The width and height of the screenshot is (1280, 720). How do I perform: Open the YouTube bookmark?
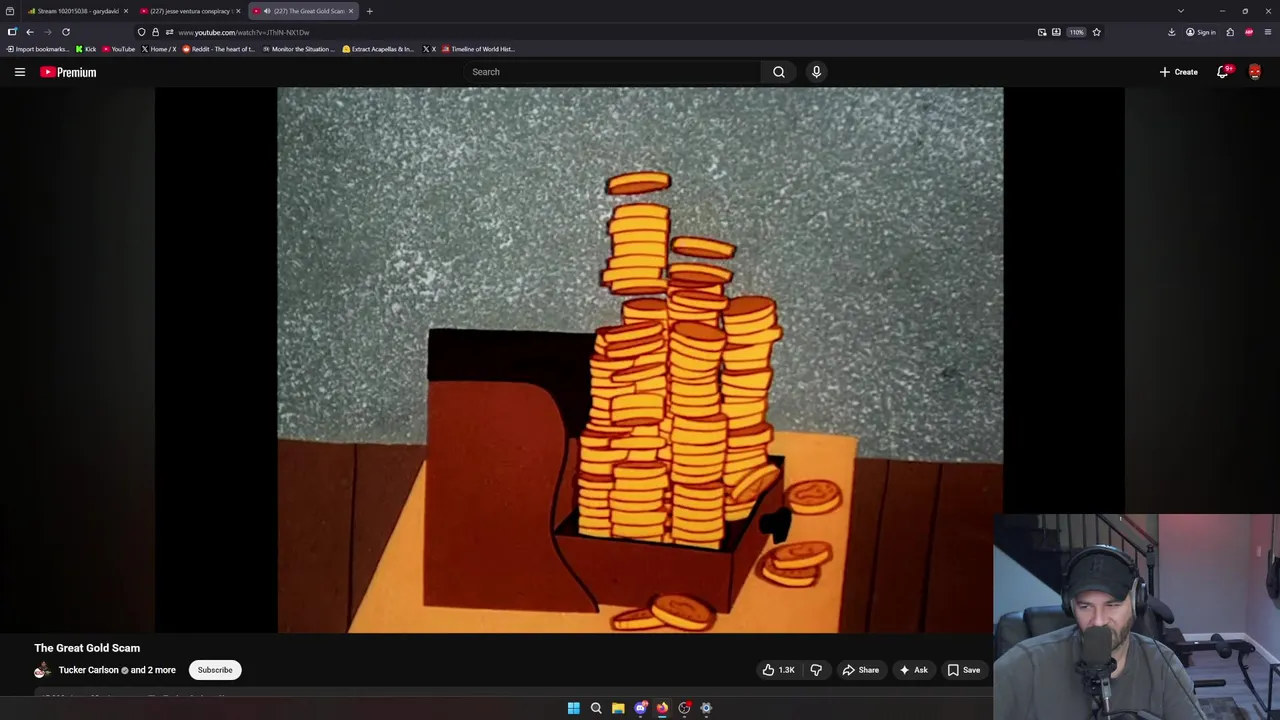pos(119,49)
